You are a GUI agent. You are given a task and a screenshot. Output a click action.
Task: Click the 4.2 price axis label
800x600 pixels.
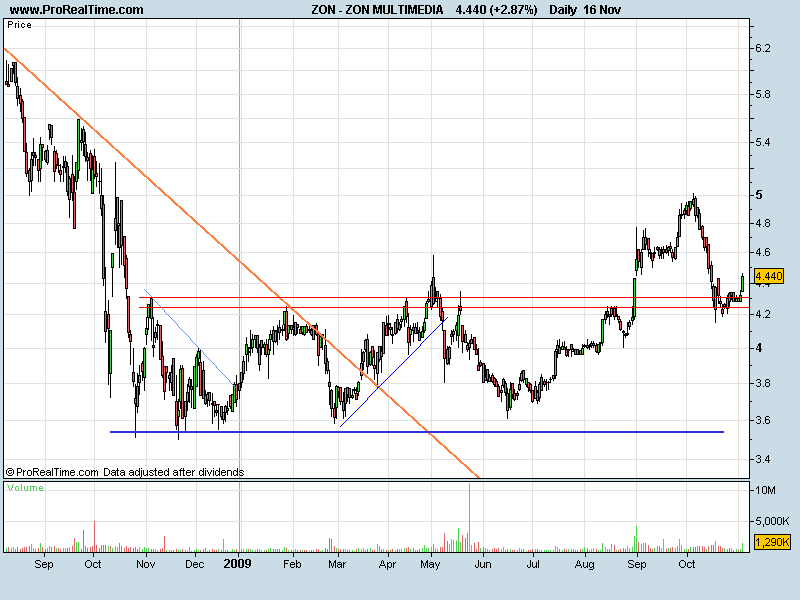[x=763, y=315]
